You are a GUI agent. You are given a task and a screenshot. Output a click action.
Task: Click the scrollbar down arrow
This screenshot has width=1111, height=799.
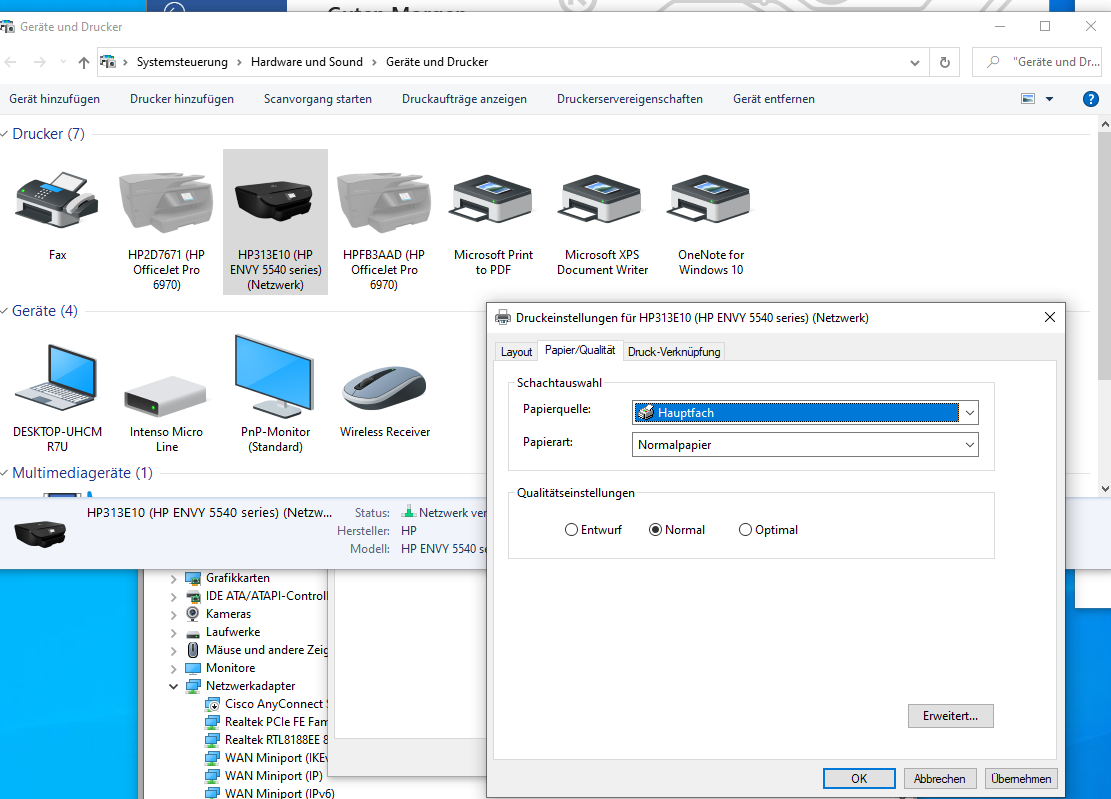[x=1105, y=489]
